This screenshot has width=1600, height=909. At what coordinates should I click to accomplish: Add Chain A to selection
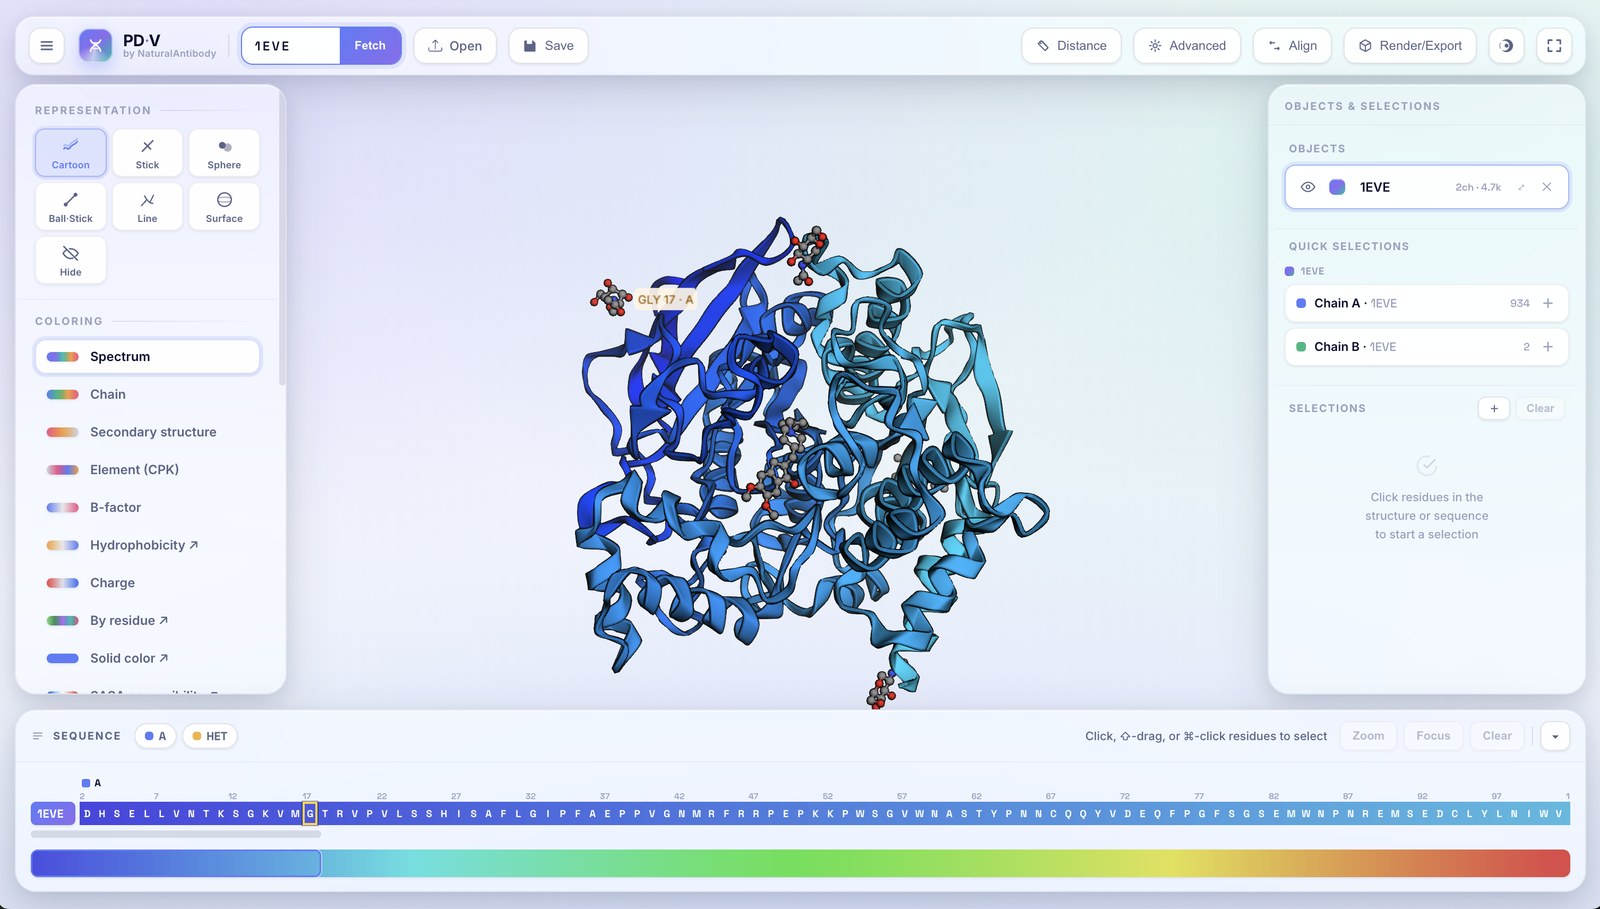1548,303
